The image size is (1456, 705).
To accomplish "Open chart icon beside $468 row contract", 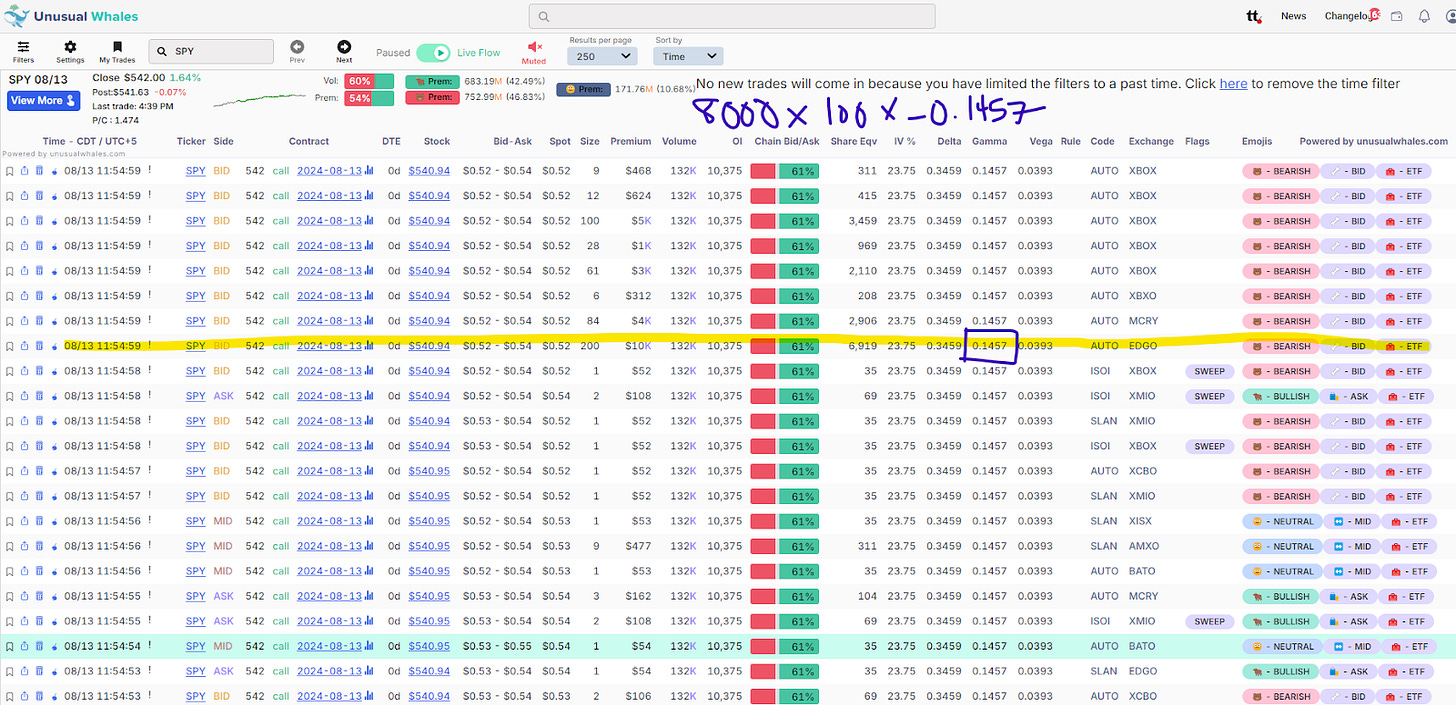I will [370, 171].
